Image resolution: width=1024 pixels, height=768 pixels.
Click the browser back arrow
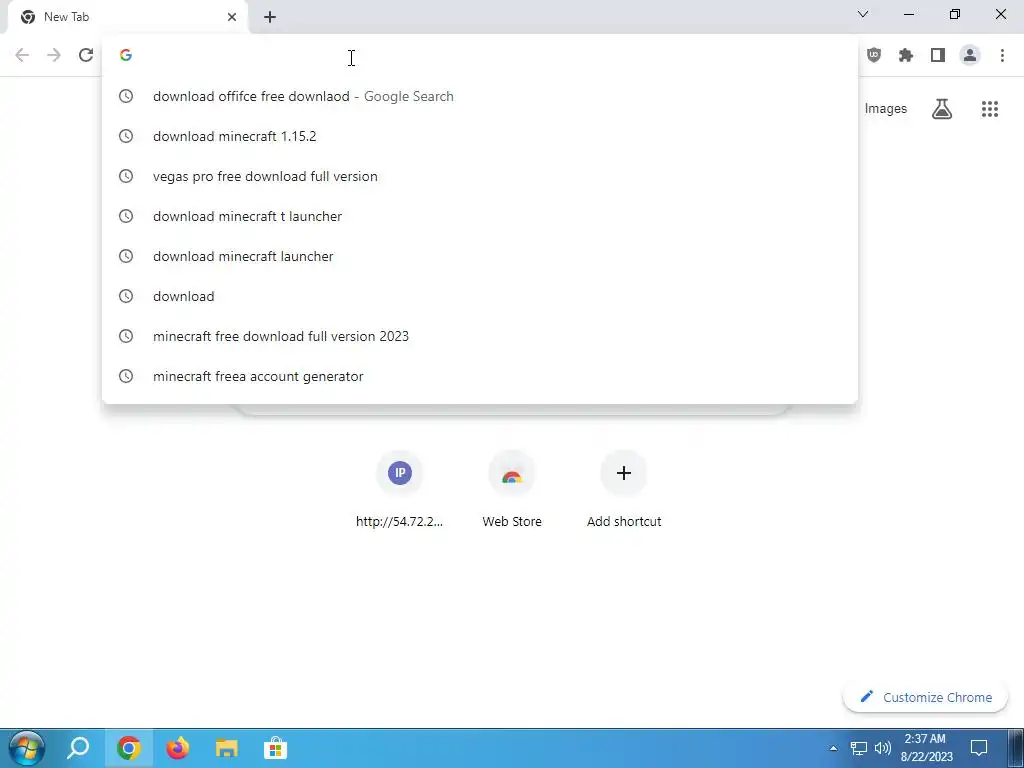point(22,56)
